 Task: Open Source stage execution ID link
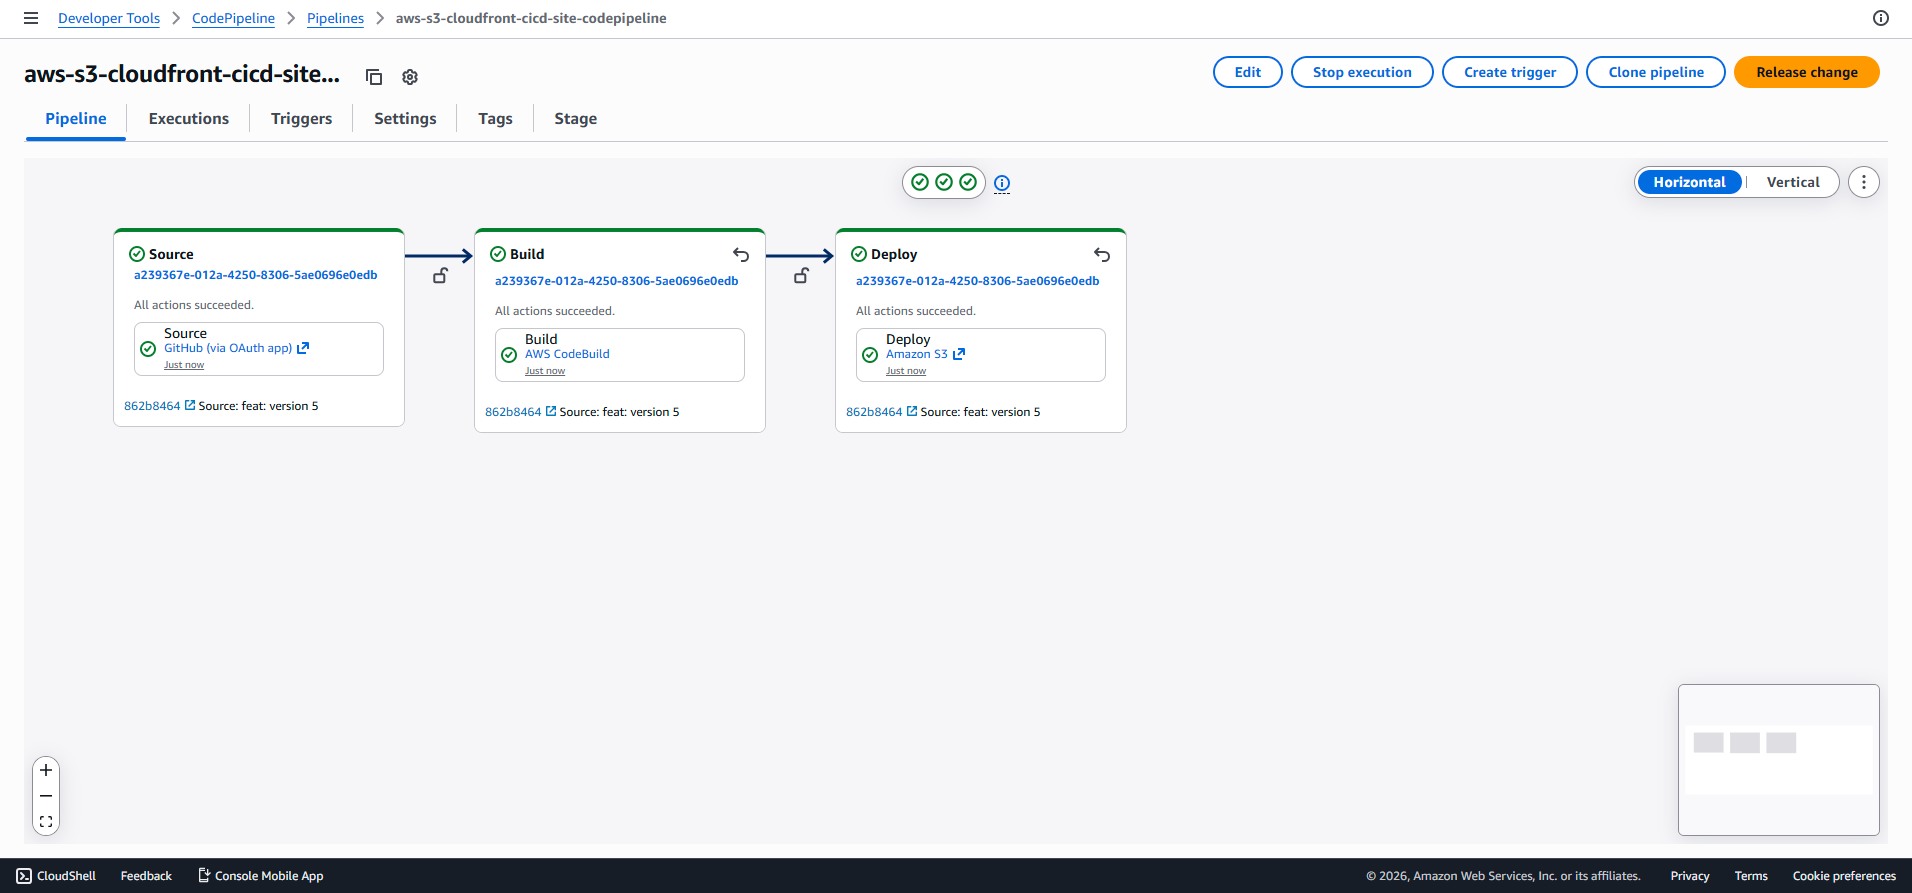tap(256, 275)
